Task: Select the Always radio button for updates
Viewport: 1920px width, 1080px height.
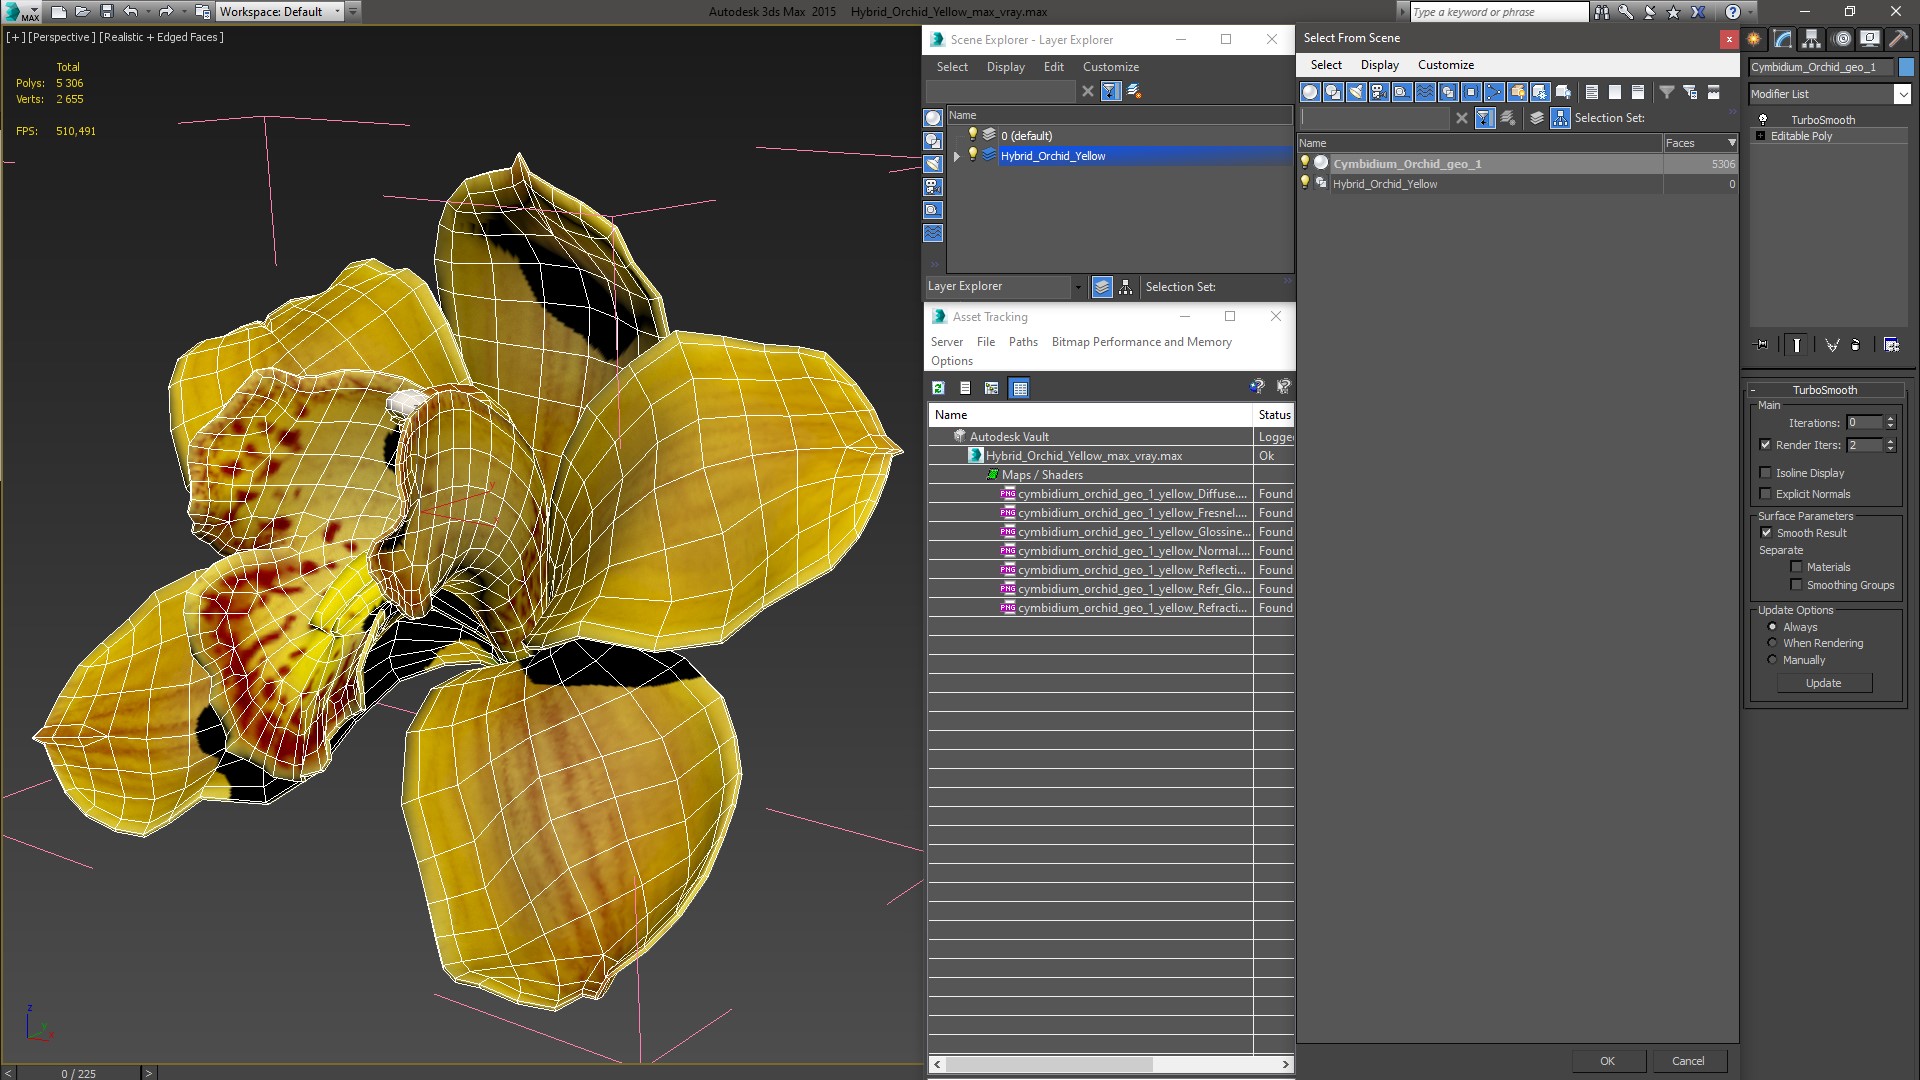Action: [x=1772, y=626]
